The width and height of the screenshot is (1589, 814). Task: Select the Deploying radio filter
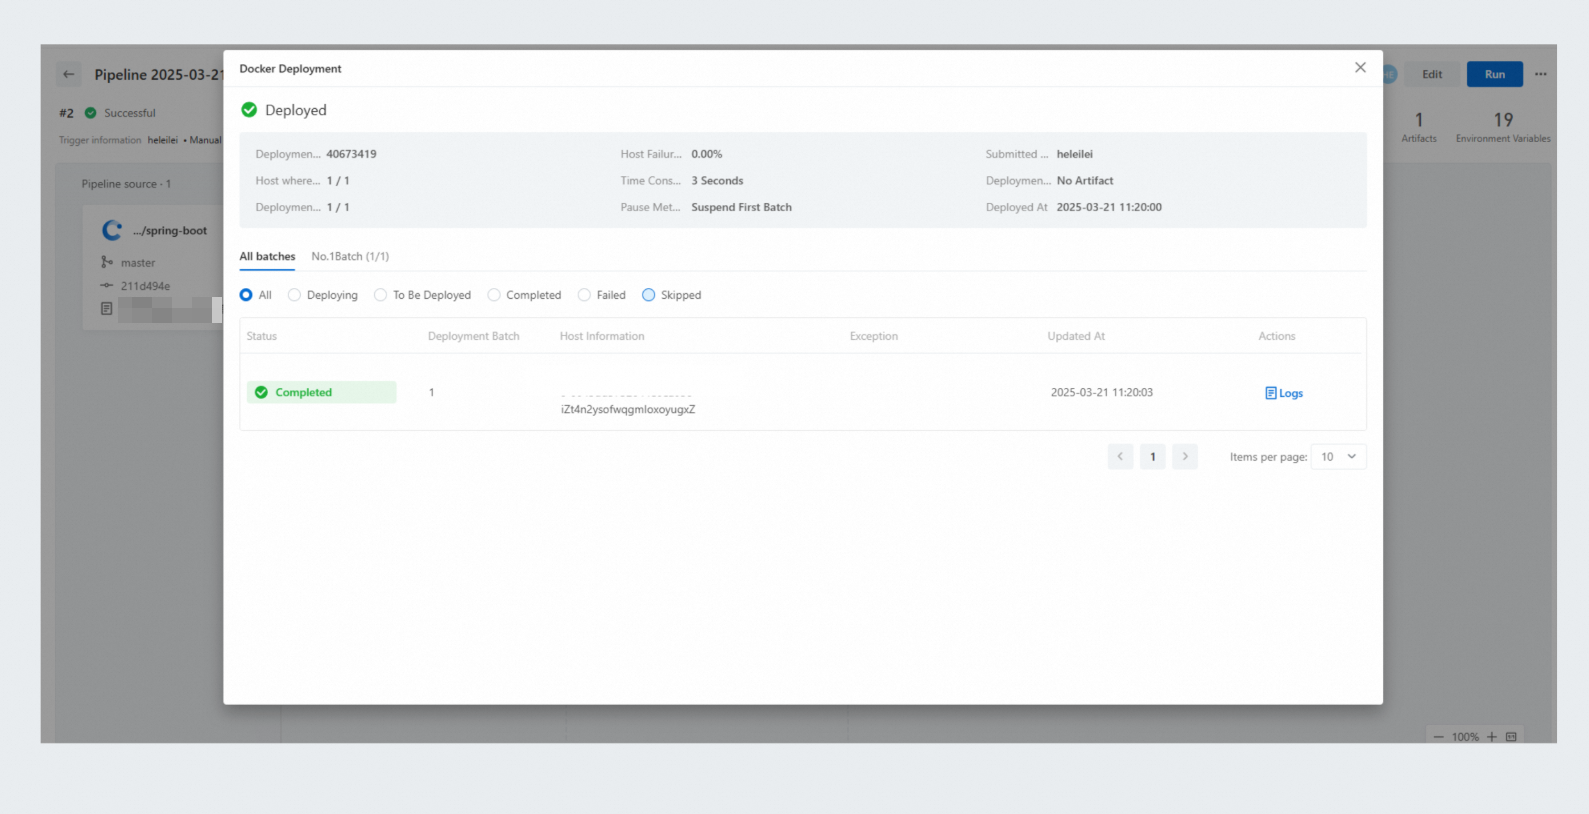click(294, 295)
